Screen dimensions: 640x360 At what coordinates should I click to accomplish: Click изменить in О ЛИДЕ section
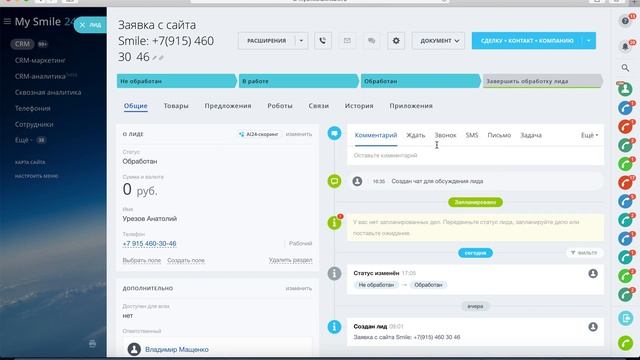click(298, 134)
